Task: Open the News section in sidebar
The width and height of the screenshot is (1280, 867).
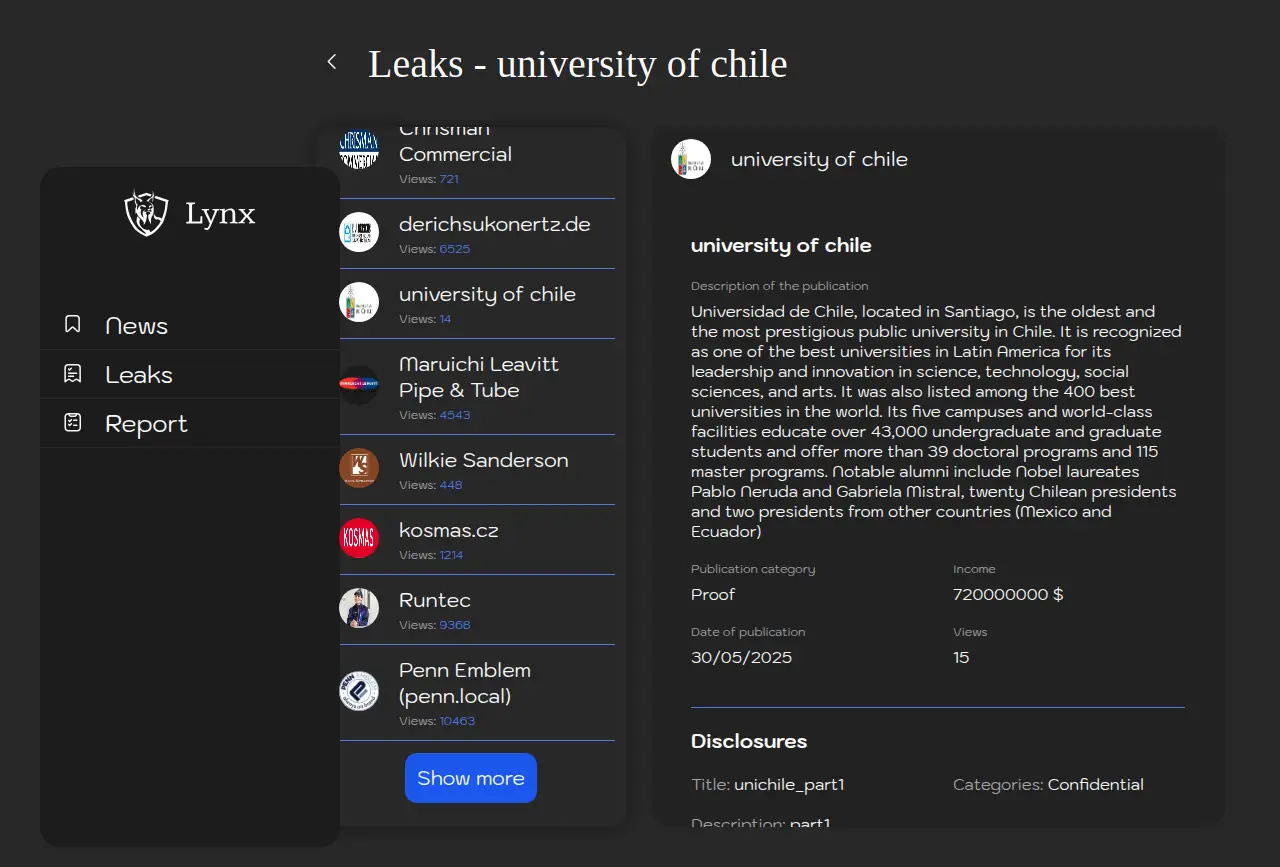Action: click(x=137, y=326)
